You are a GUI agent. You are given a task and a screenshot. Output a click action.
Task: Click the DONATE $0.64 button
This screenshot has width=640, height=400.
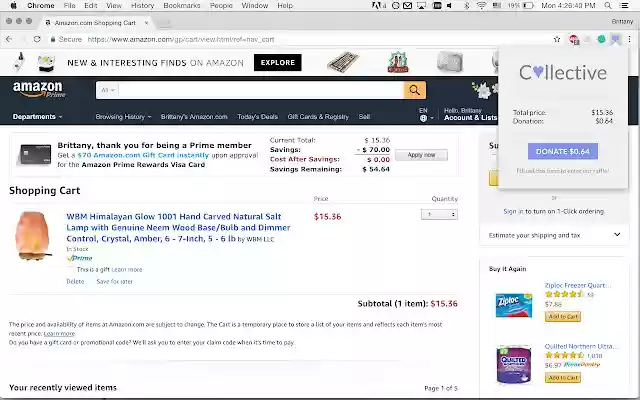pyautogui.click(x=562, y=151)
